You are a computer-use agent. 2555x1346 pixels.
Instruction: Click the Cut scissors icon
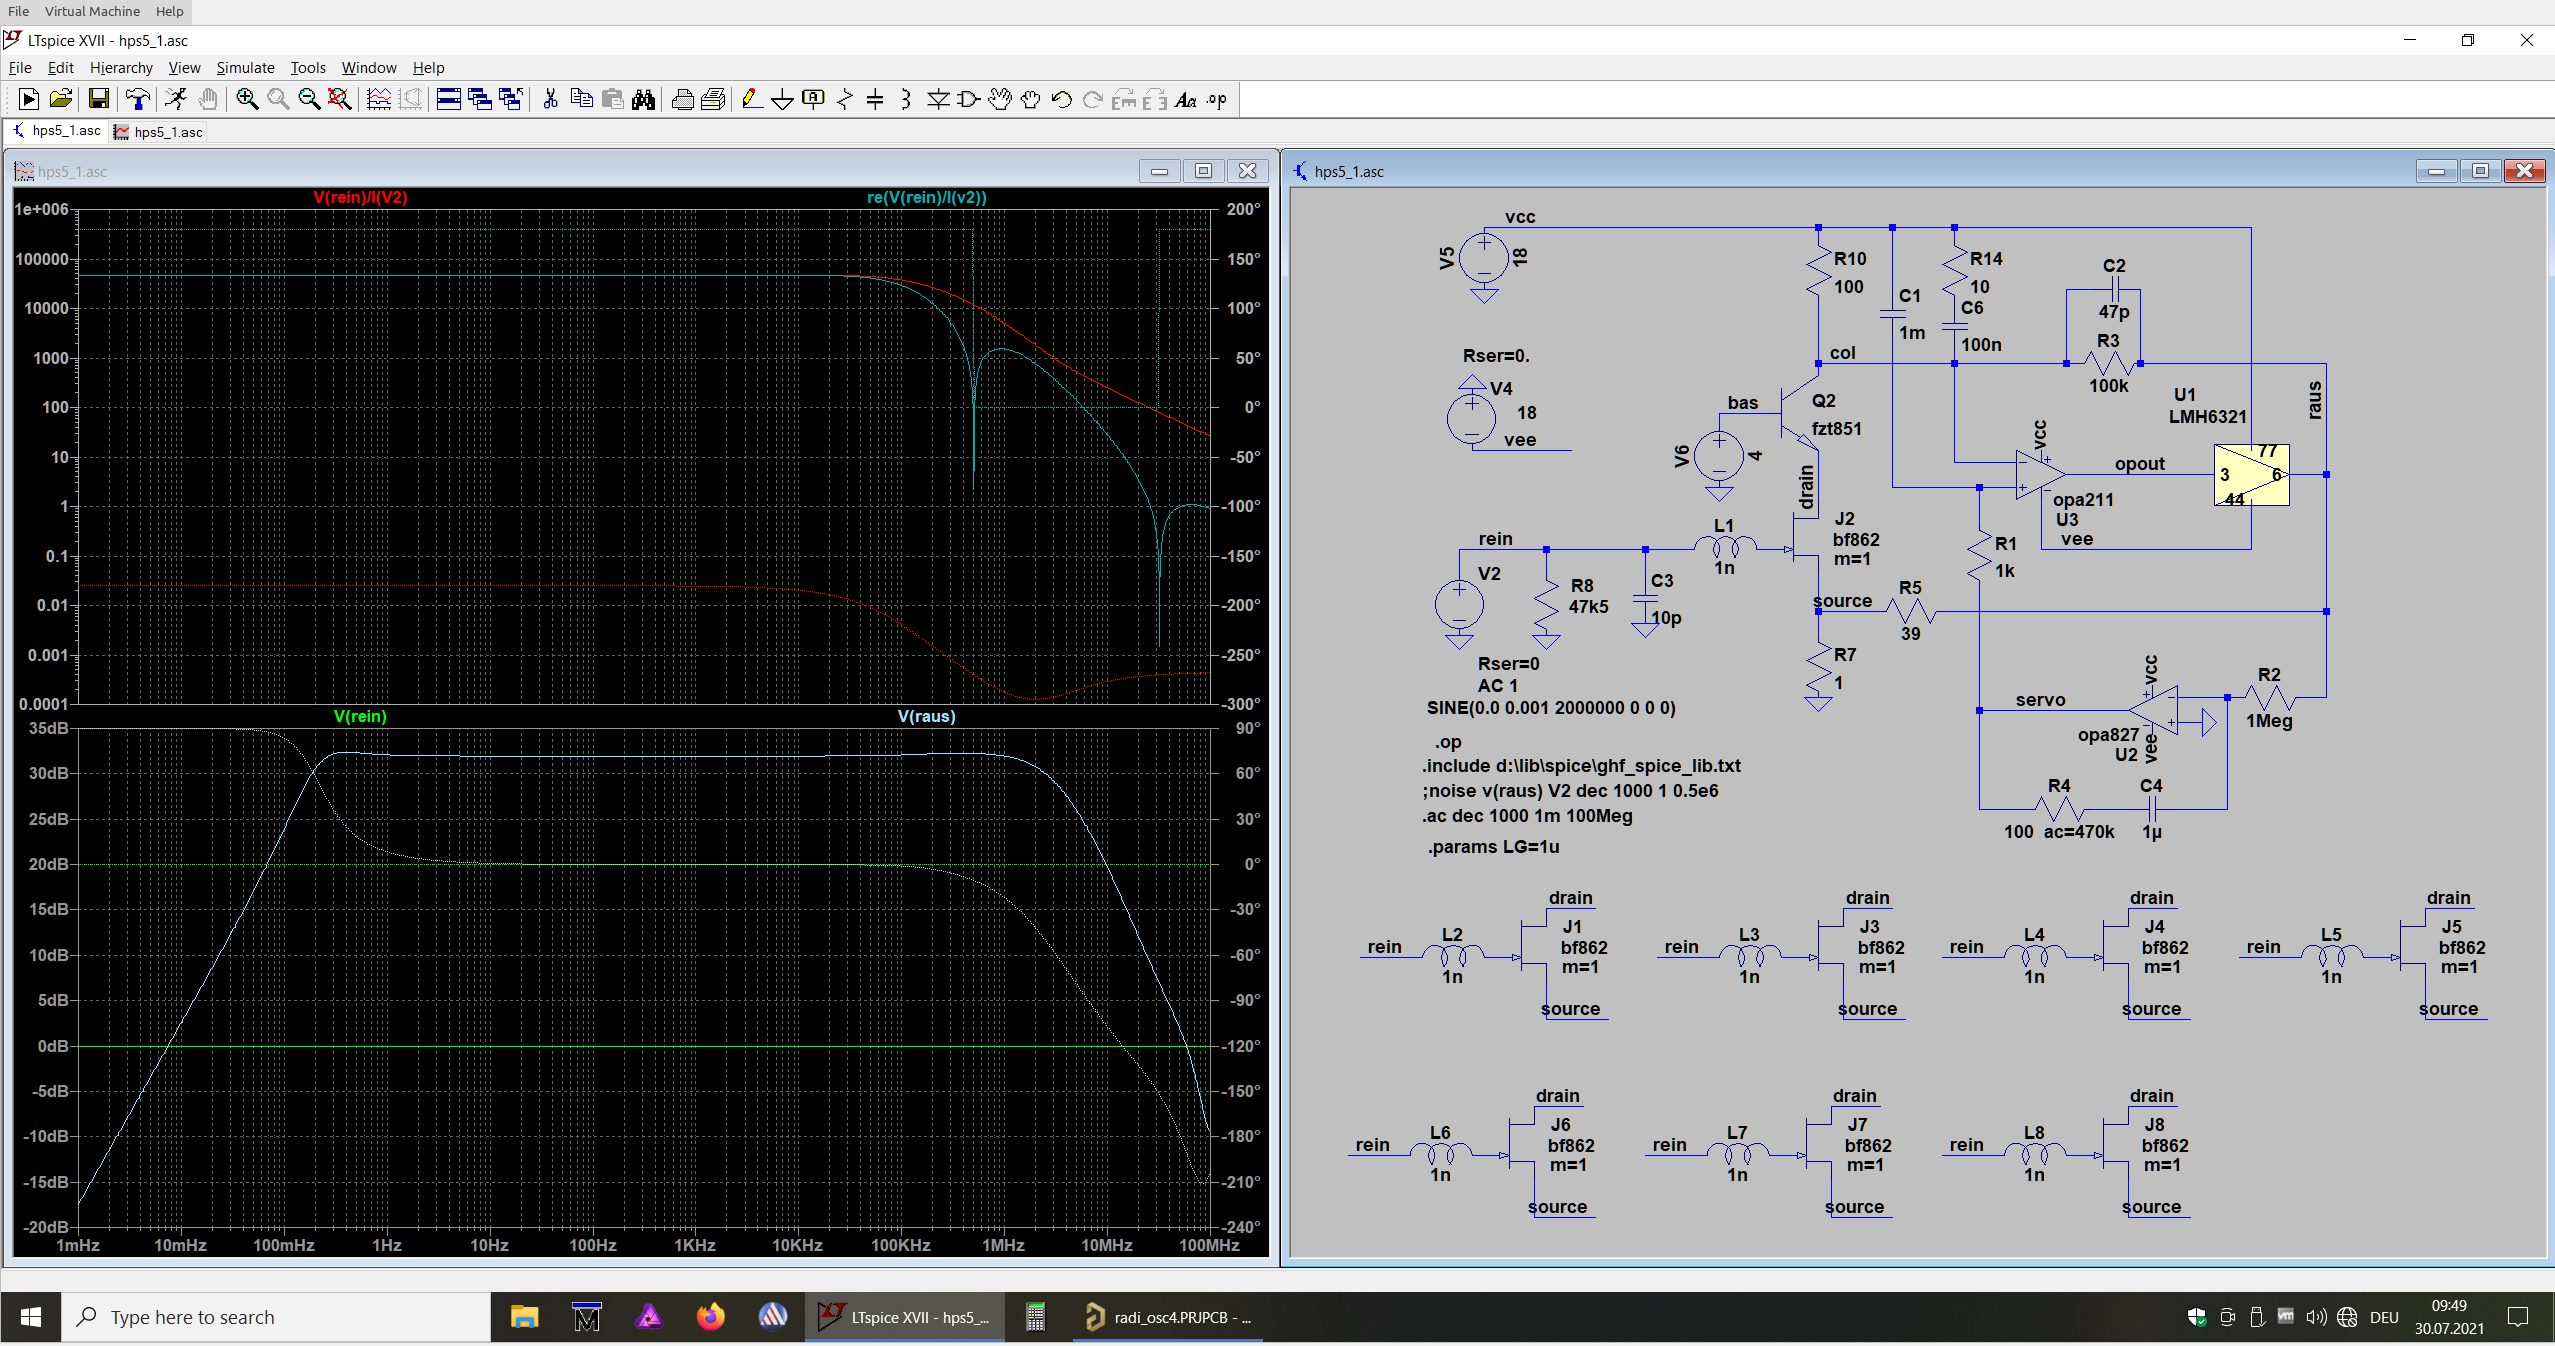click(x=550, y=99)
